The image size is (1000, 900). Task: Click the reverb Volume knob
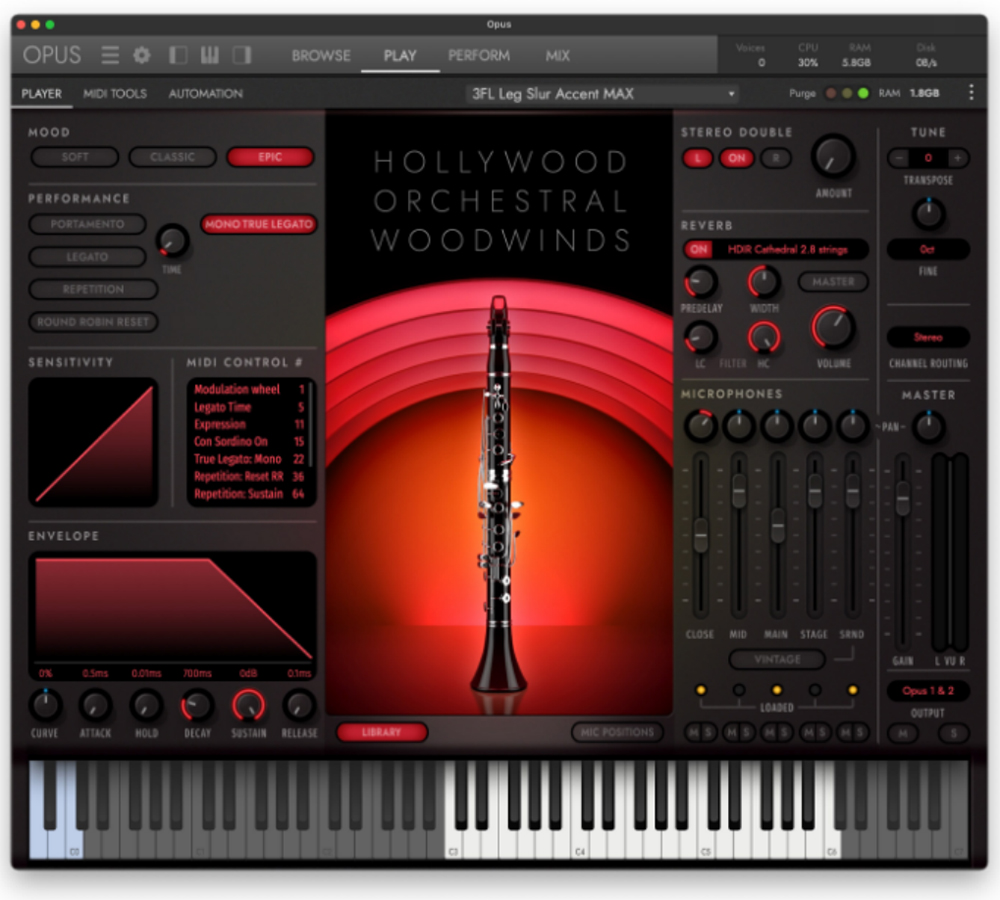(x=833, y=328)
